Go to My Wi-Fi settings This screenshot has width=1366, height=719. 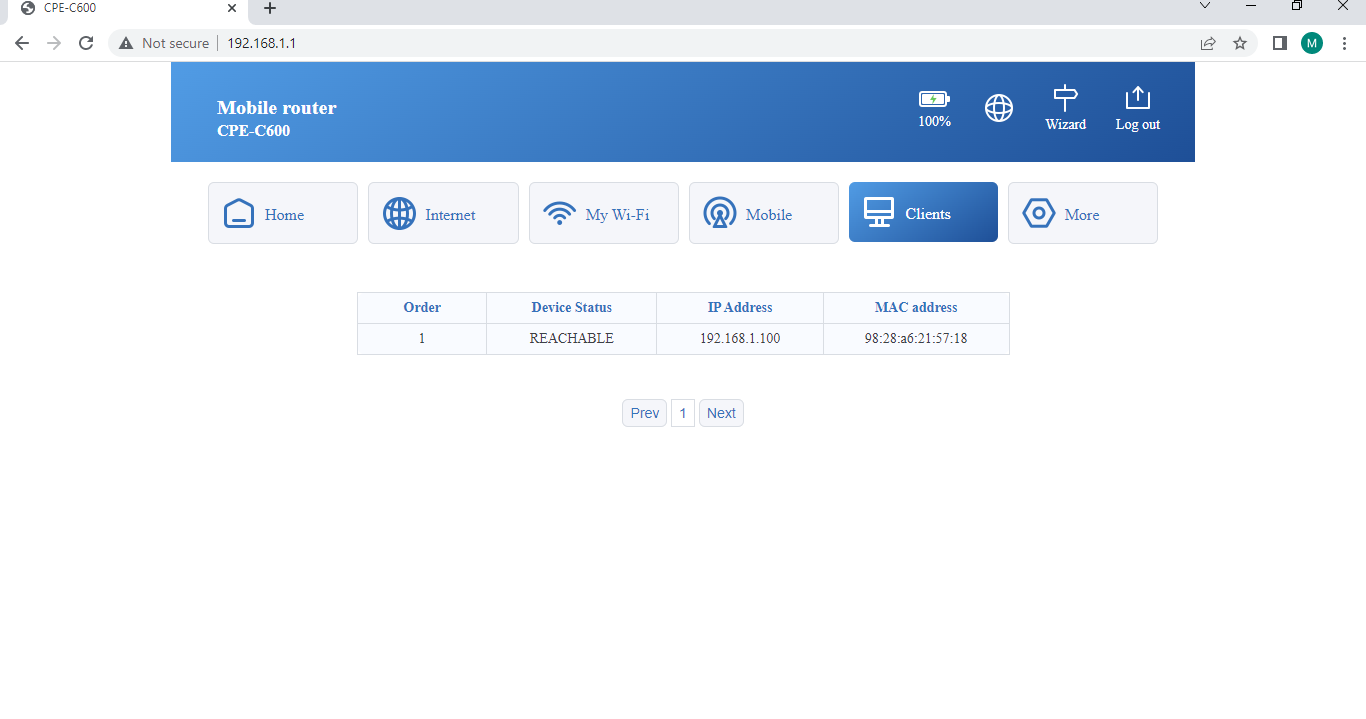point(604,213)
